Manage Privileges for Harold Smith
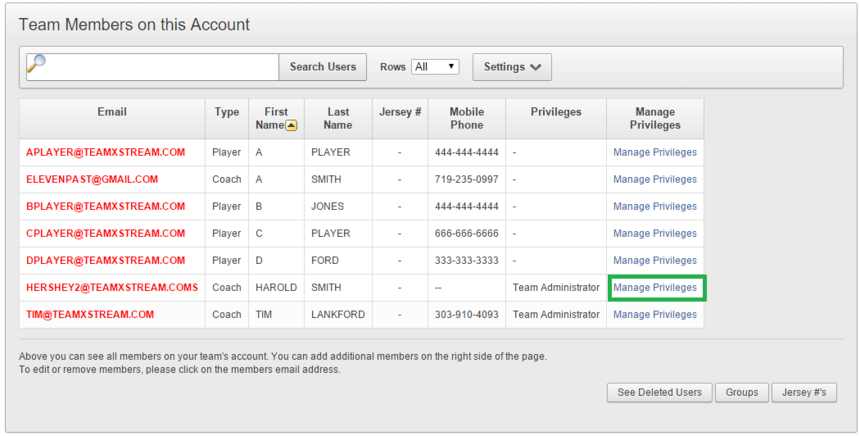Viewport: 860px width, 436px height. (x=655, y=287)
